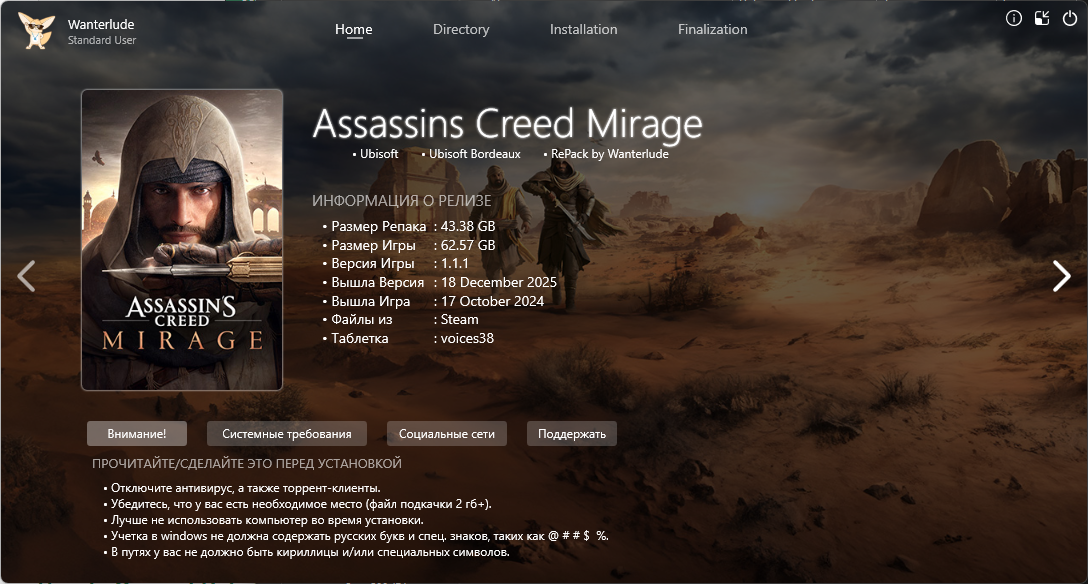This screenshot has width=1088, height=584.
Task: Switch to the Directory tab
Action: 461,29
